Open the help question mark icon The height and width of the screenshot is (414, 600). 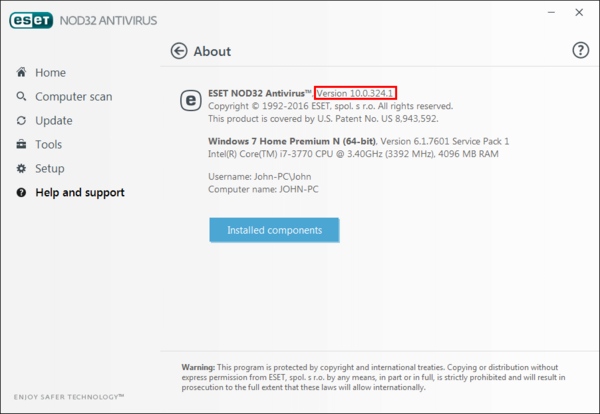click(x=580, y=50)
